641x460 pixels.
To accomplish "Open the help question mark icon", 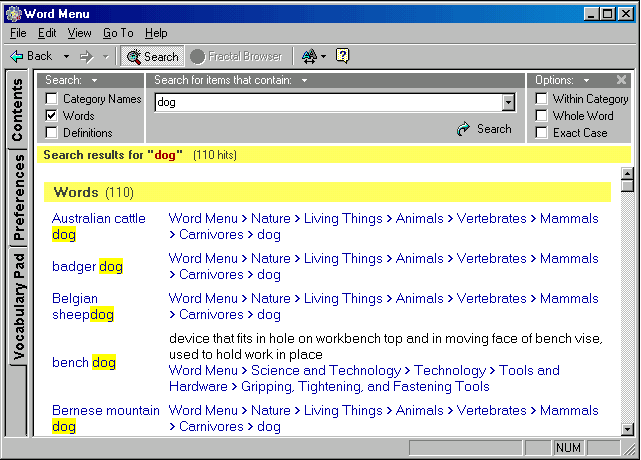I will (x=342, y=56).
